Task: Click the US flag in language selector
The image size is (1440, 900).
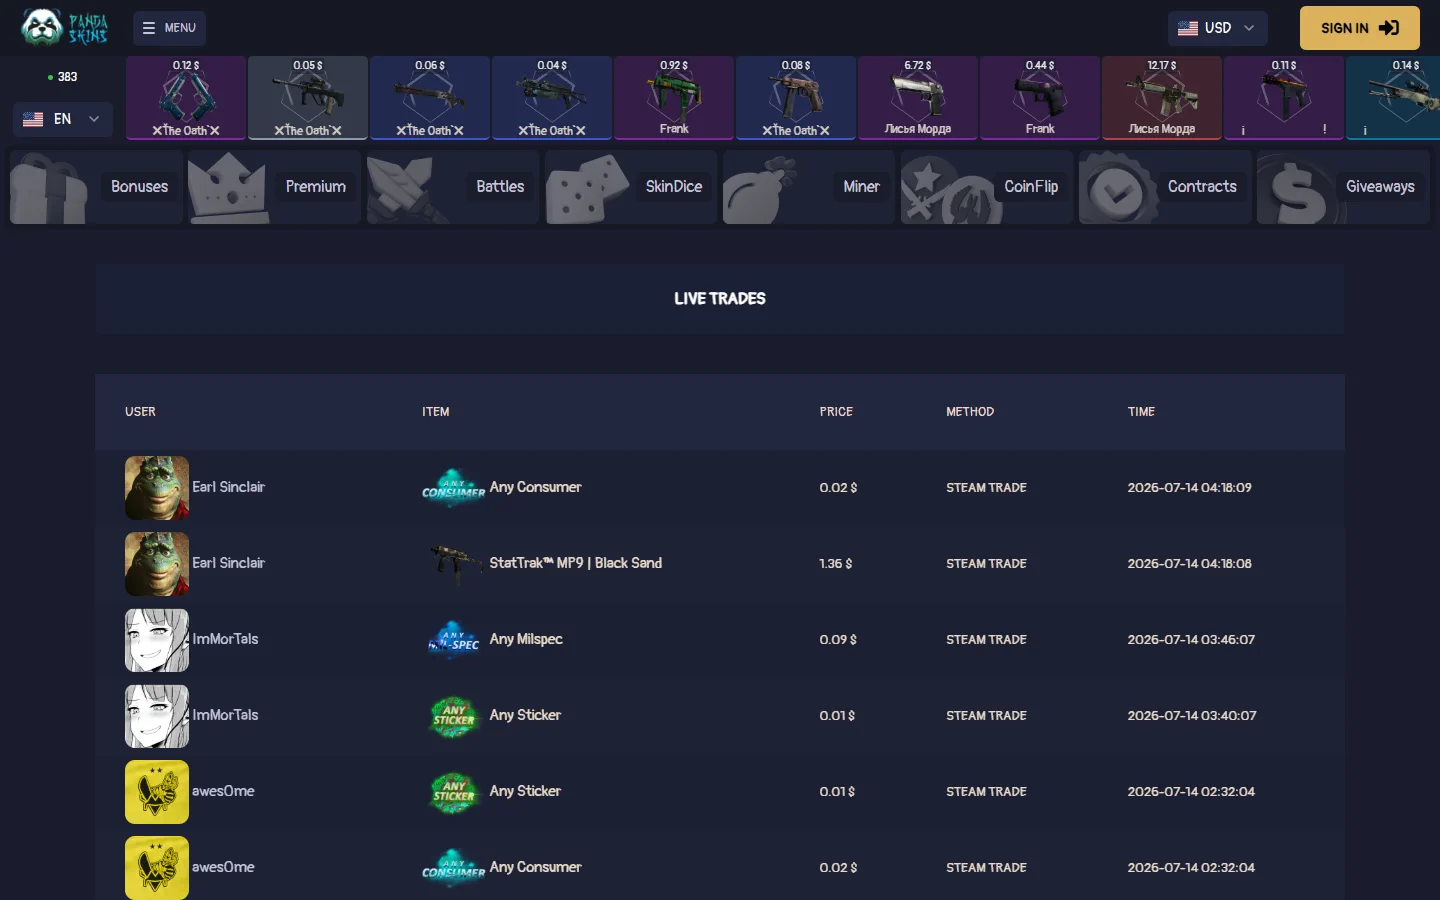Action: 33,119
